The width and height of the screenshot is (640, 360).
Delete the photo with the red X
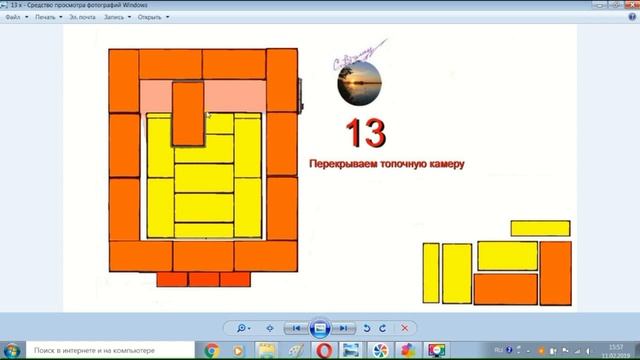click(x=404, y=328)
